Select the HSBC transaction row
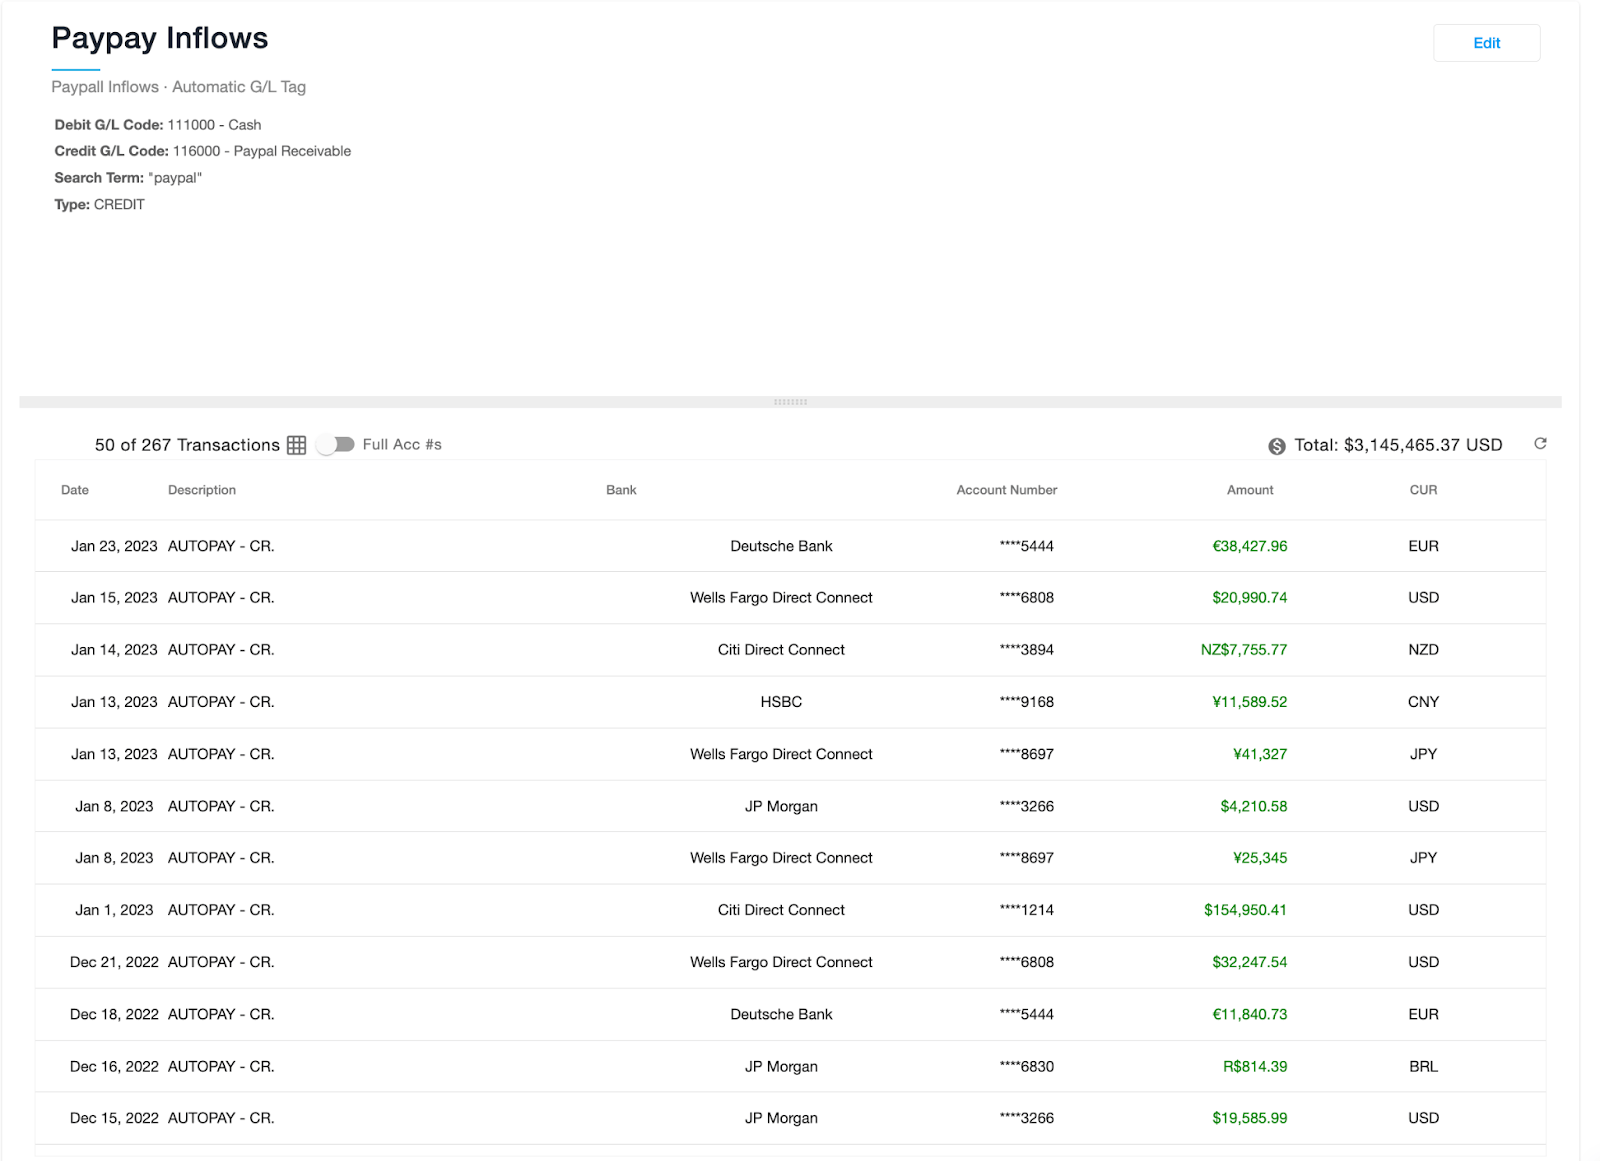Viewport: 1600px width, 1161px height. pyautogui.click(x=781, y=702)
